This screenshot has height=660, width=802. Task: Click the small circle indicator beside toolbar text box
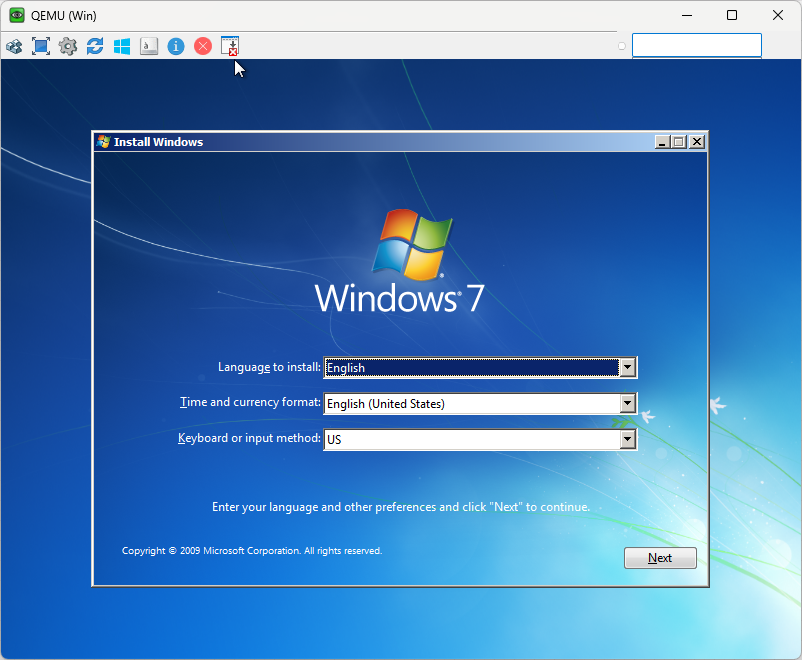[621, 46]
